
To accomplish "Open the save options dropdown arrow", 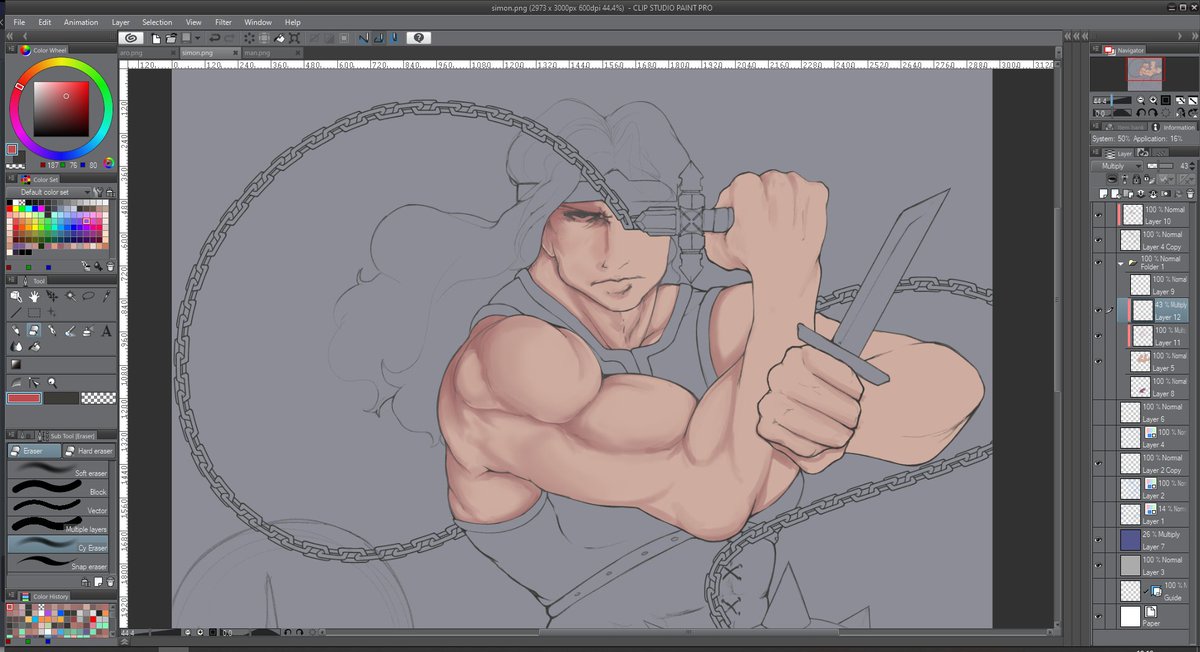I will point(197,37).
